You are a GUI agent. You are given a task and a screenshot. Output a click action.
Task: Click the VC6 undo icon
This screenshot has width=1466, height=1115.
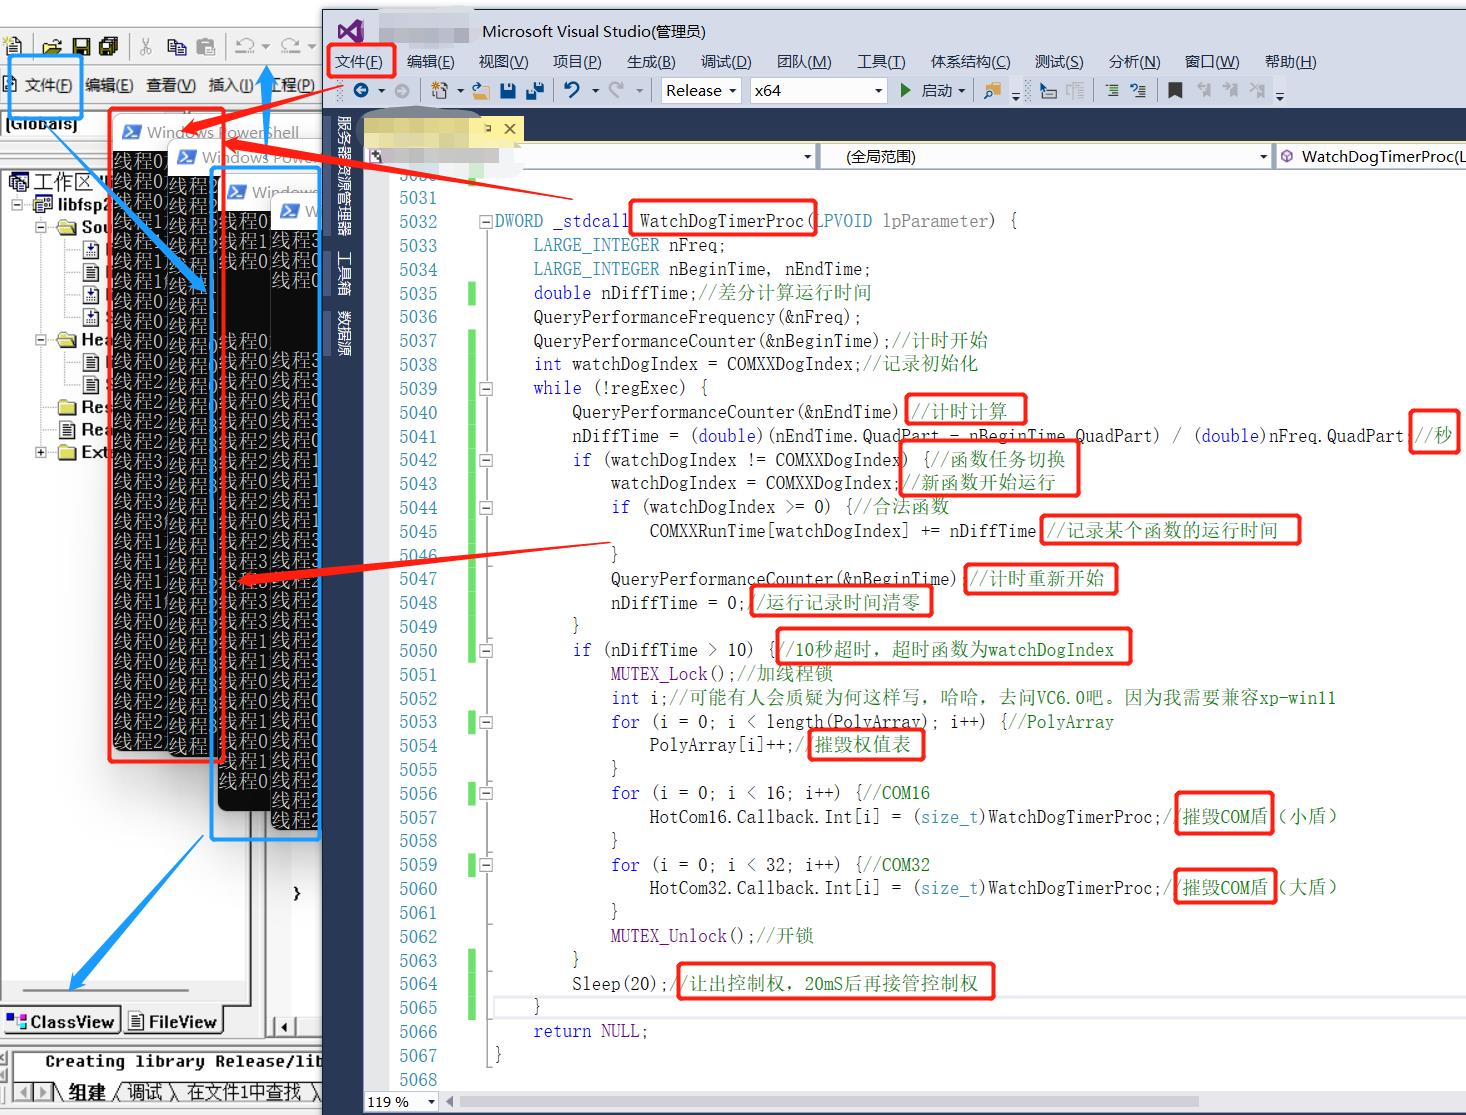244,46
